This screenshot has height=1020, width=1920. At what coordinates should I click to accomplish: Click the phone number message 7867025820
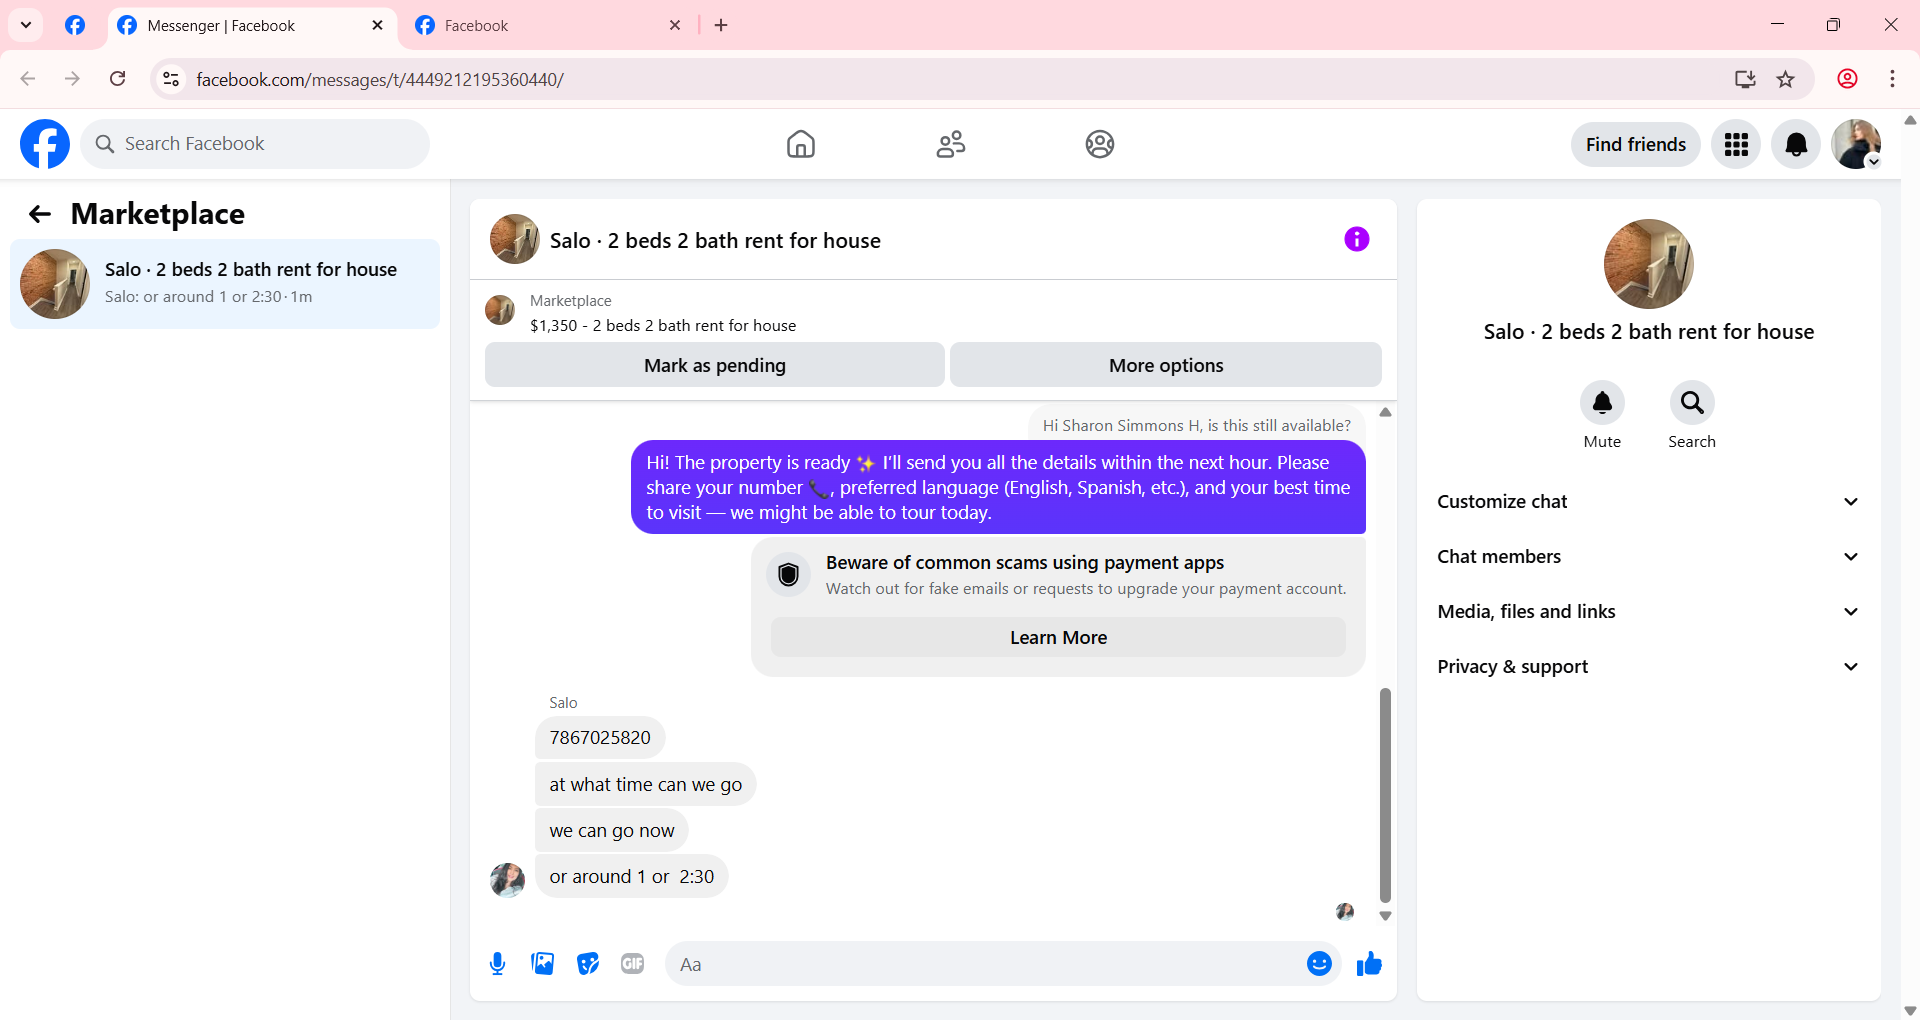coord(600,738)
